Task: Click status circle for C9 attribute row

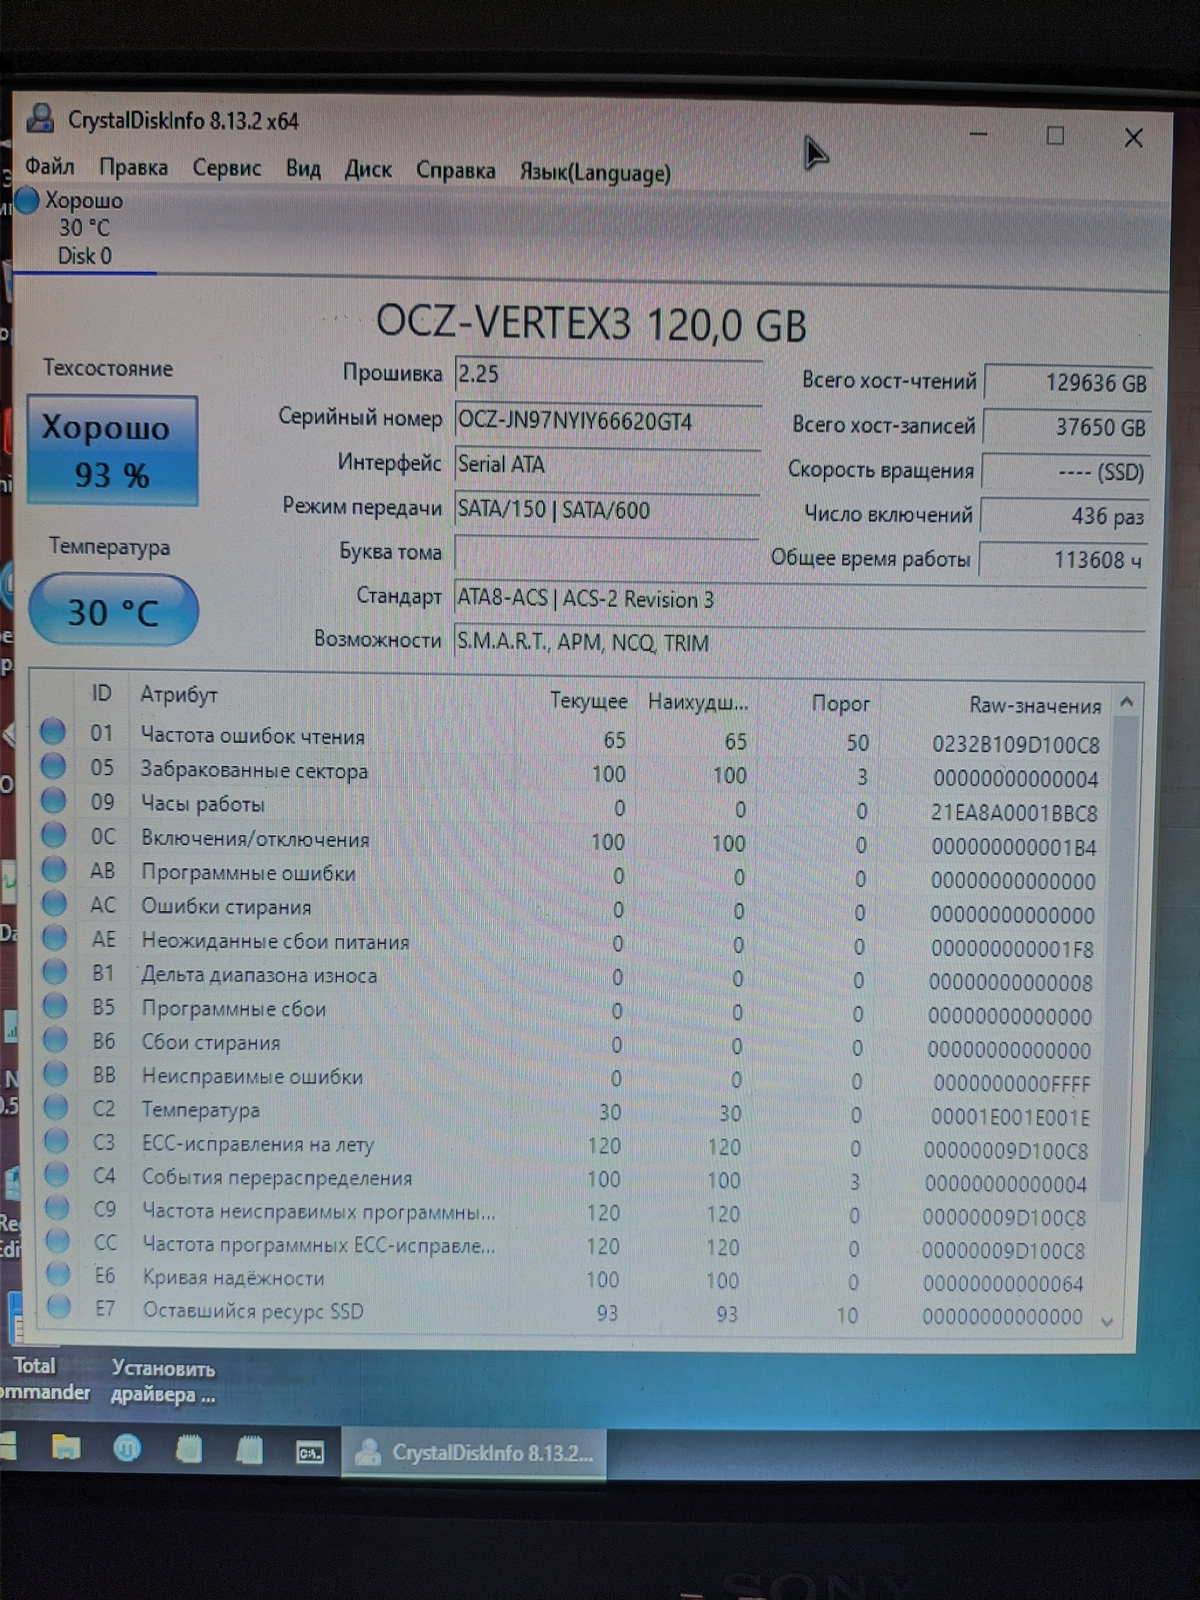Action: [57, 1208]
